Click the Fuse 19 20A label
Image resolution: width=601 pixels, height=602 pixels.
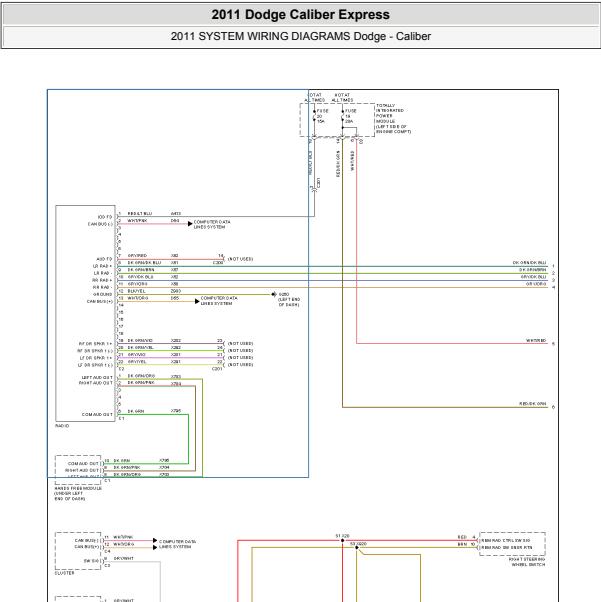point(350,116)
